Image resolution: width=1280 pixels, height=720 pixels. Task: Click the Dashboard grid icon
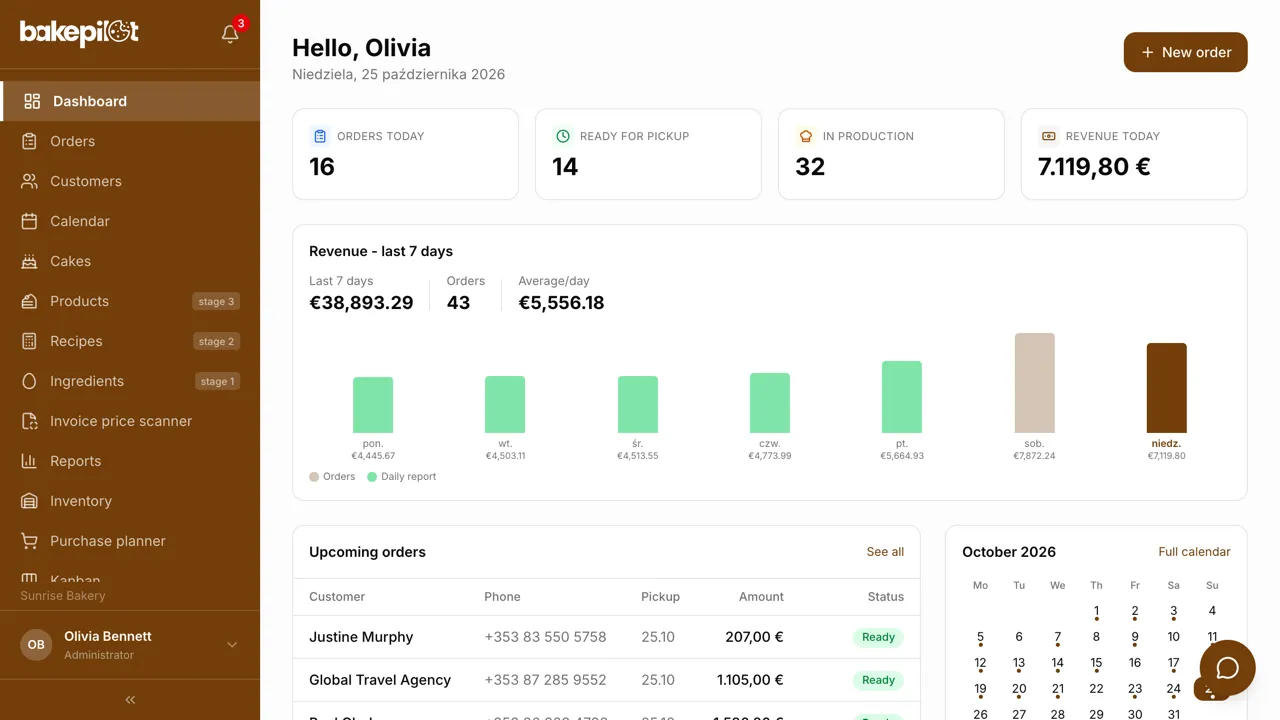pos(32,101)
